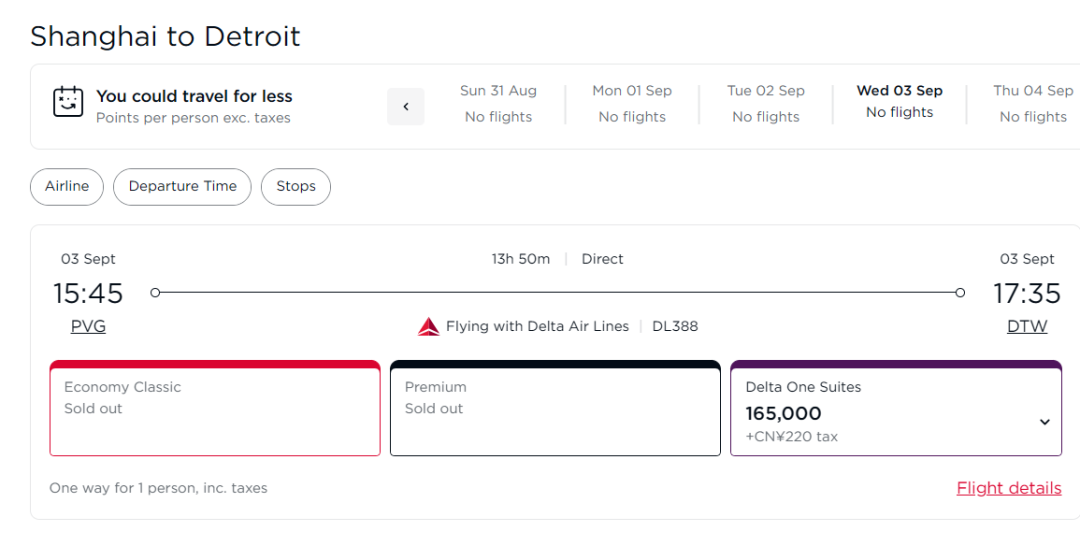Open the Flight details link

[x=1009, y=488]
